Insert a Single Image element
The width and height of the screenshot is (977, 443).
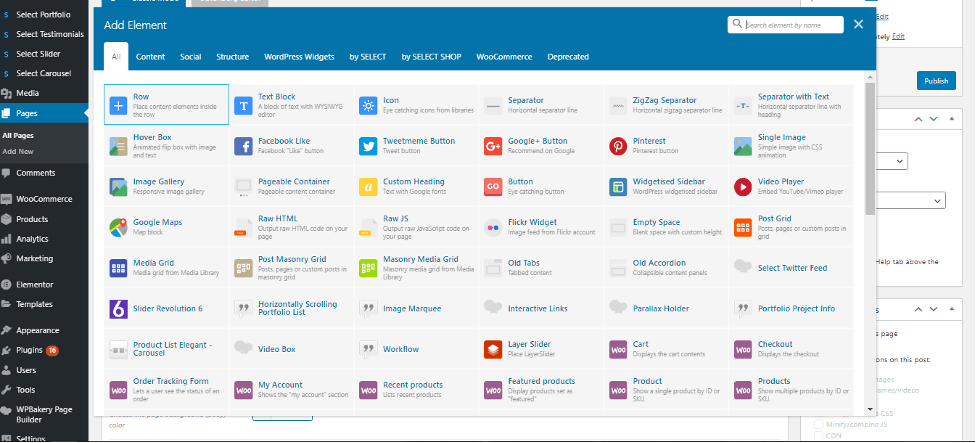click(x=791, y=146)
